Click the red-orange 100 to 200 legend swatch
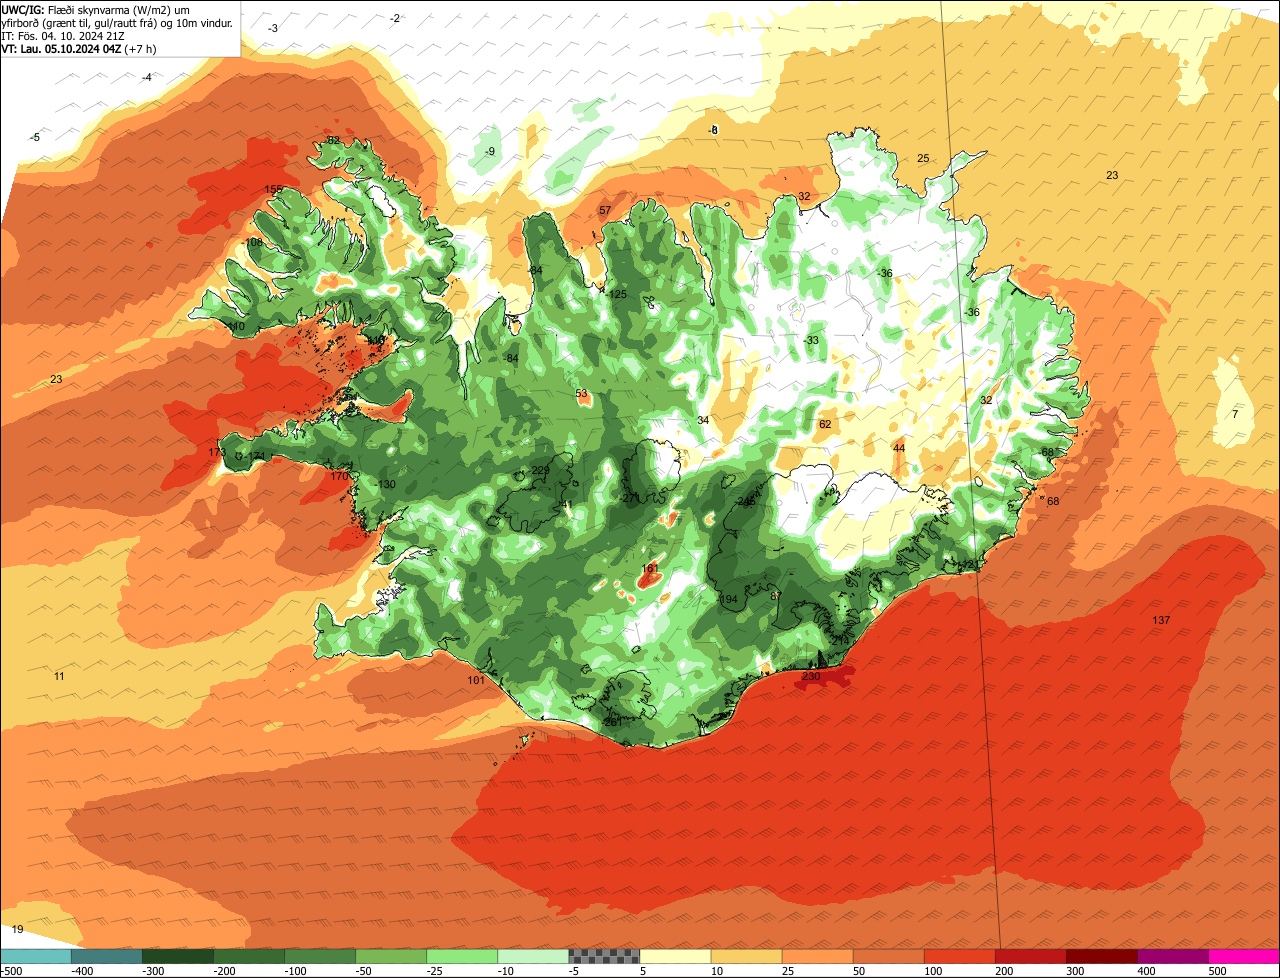This screenshot has width=1280, height=978. click(959, 956)
